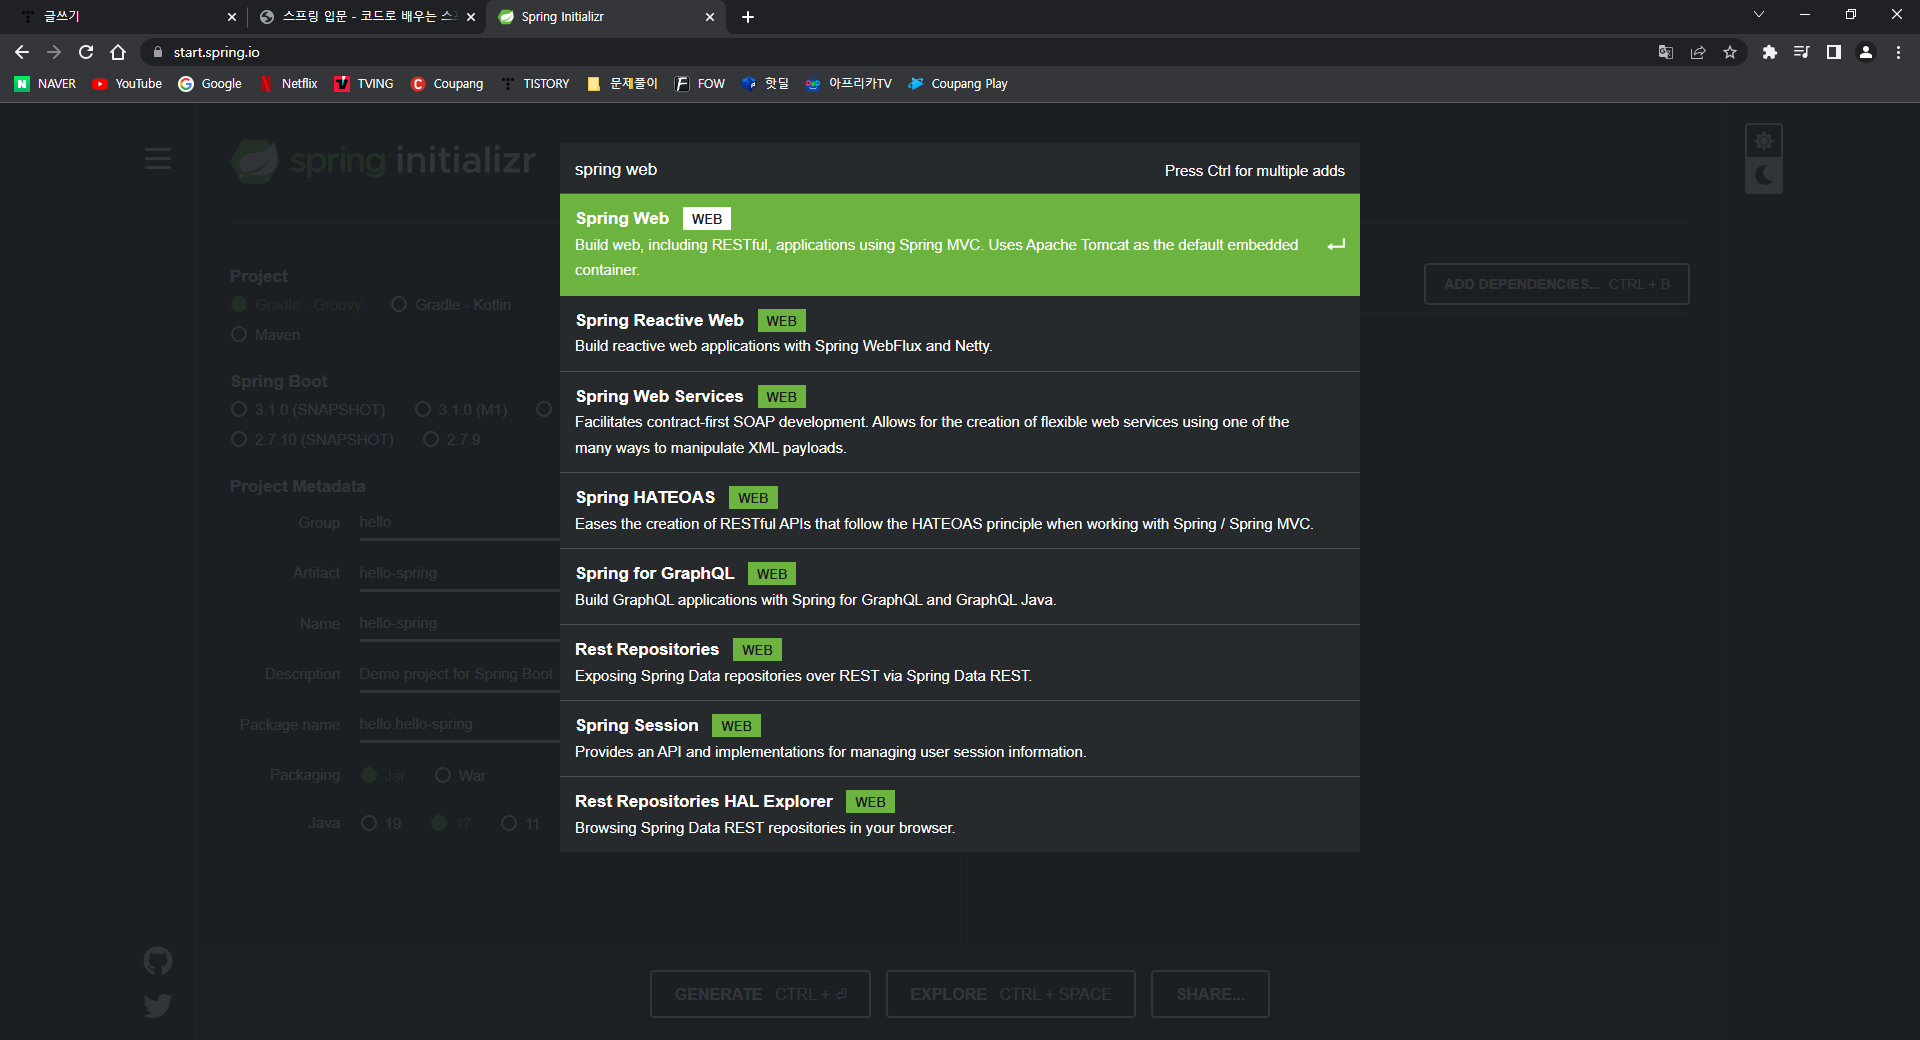This screenshot has width=1920, height=1040.
Task: Close the Spring Initializr tab
Action: point(710,17)
